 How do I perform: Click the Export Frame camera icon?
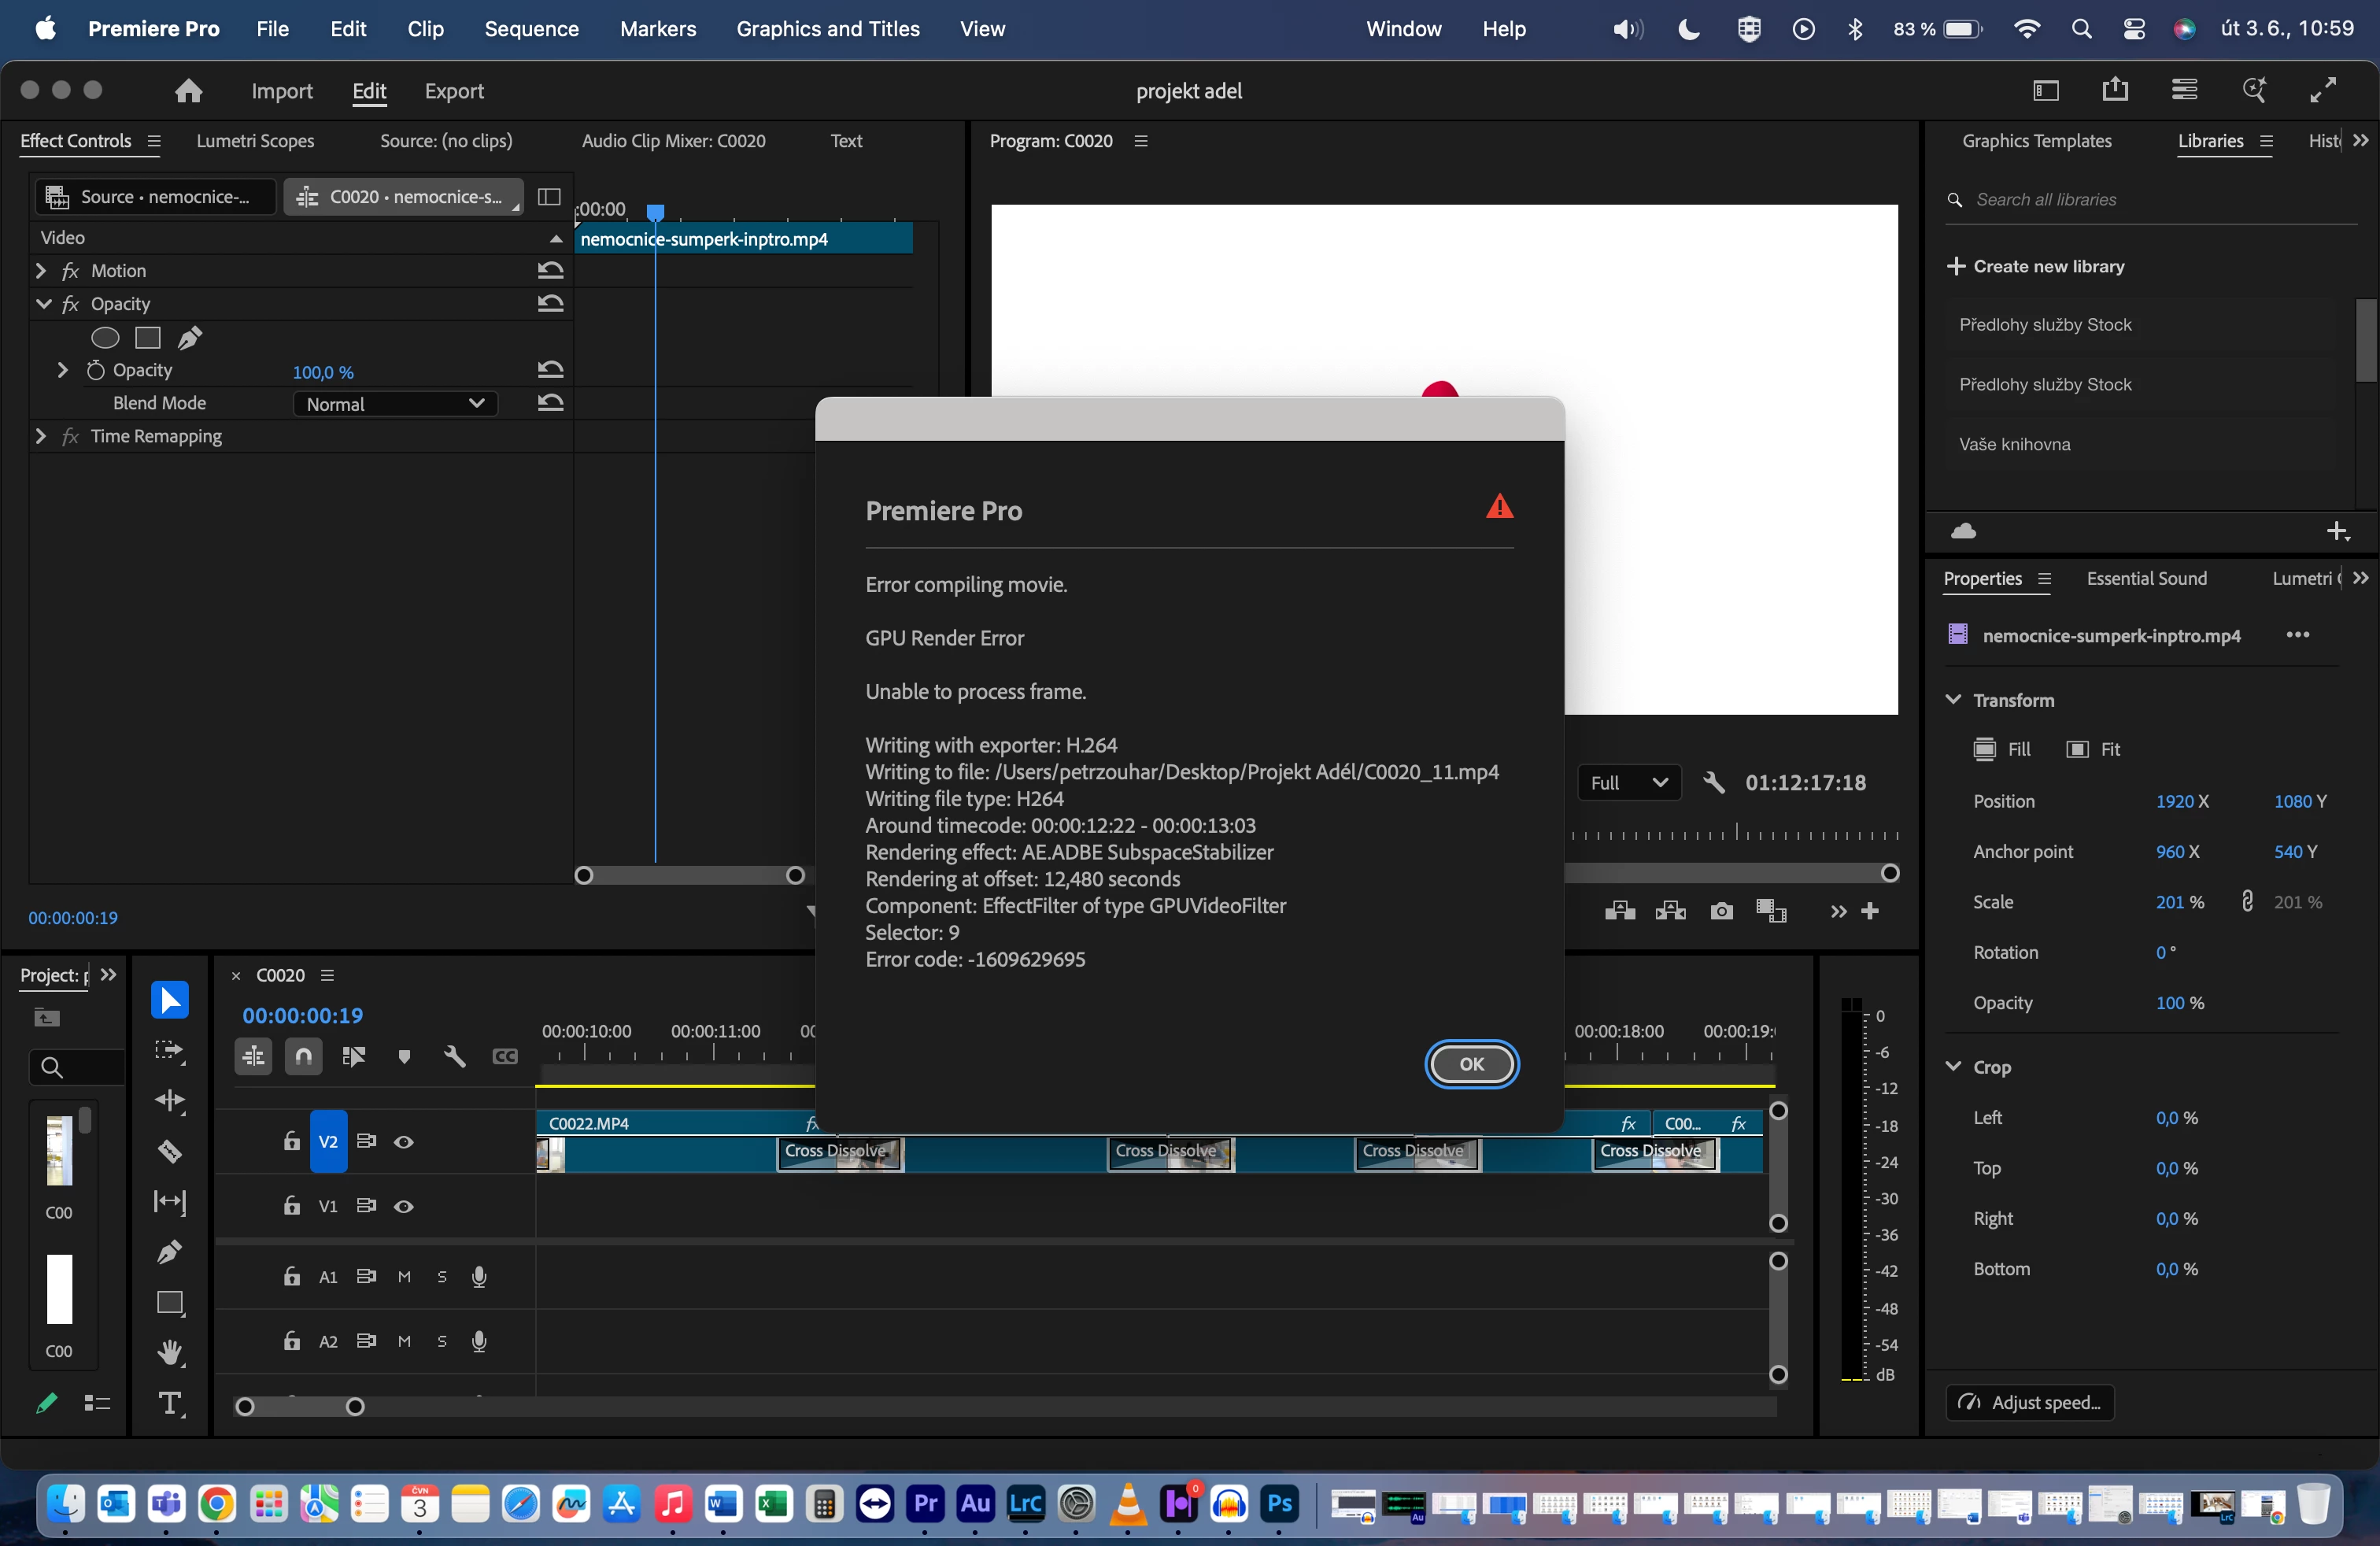(1721, 911)
